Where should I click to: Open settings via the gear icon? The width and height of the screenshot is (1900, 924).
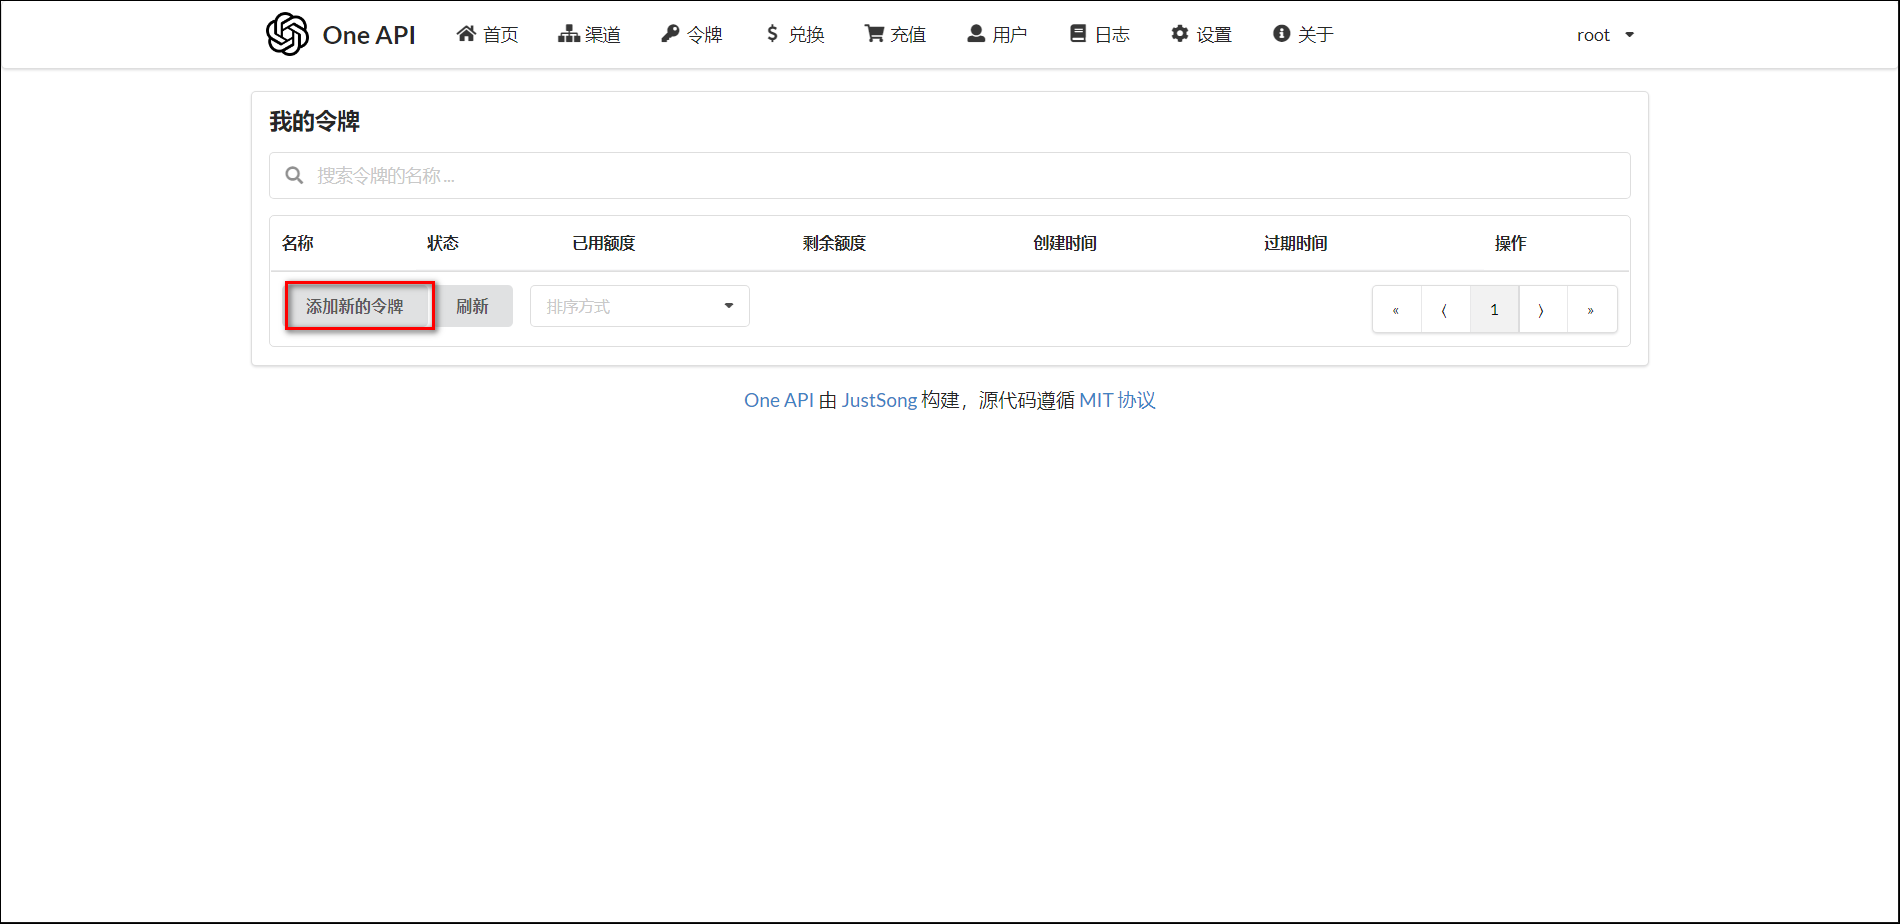(x=1180, y=34)
